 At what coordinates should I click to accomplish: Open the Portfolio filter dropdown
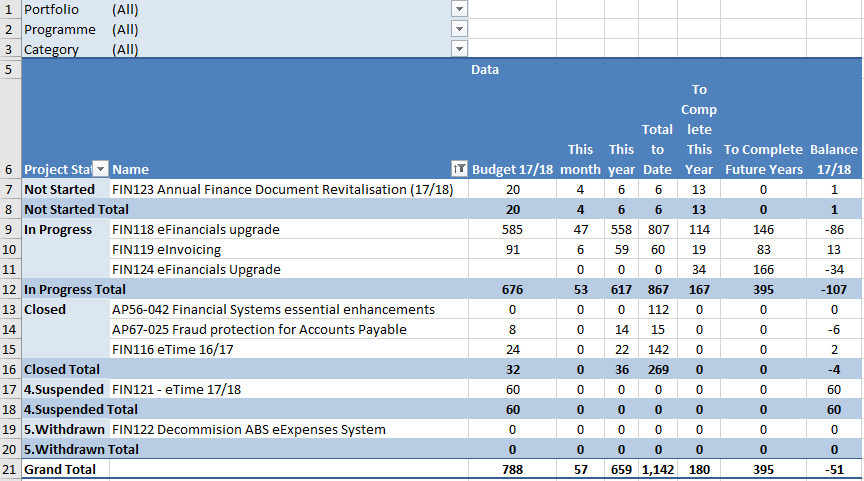[459, 9]
